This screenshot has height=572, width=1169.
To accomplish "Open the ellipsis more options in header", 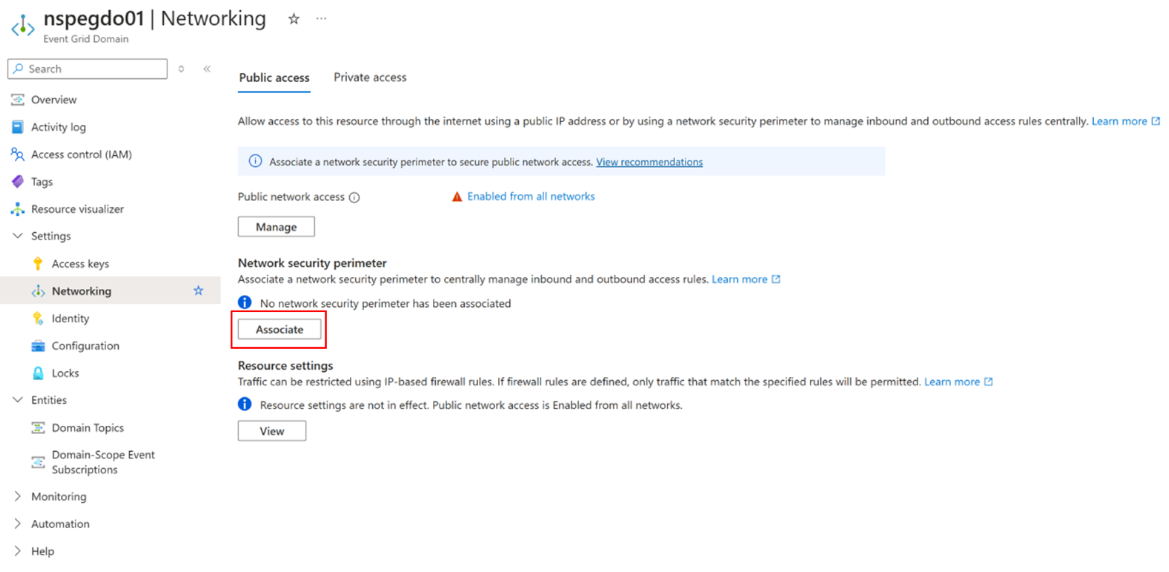I will tap(321, 19).
